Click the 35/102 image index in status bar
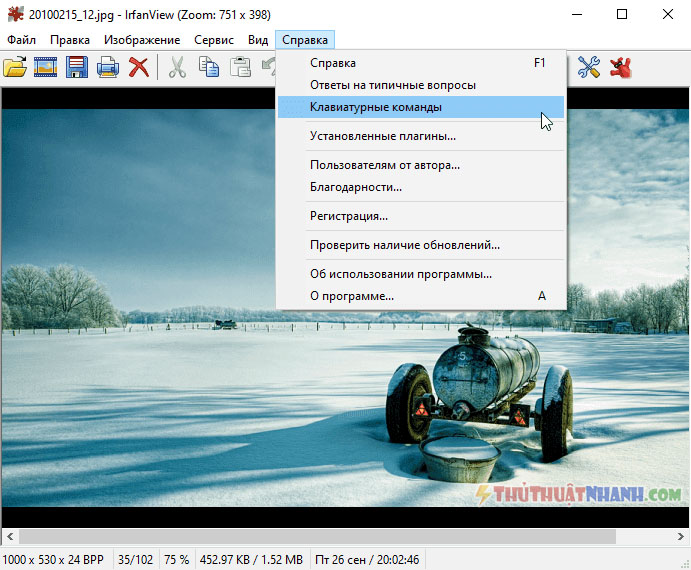The width and height of the screenshot is (691, 570). [135, 560]
